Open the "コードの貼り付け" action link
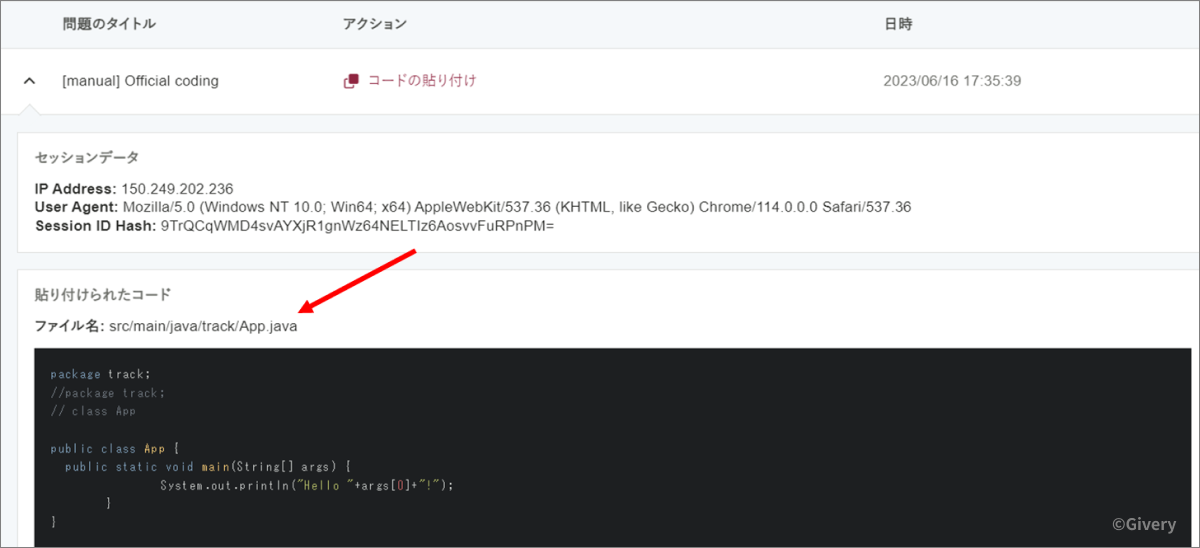The width and height of the screenshot is (1200, 548). [x=421, y=80]
